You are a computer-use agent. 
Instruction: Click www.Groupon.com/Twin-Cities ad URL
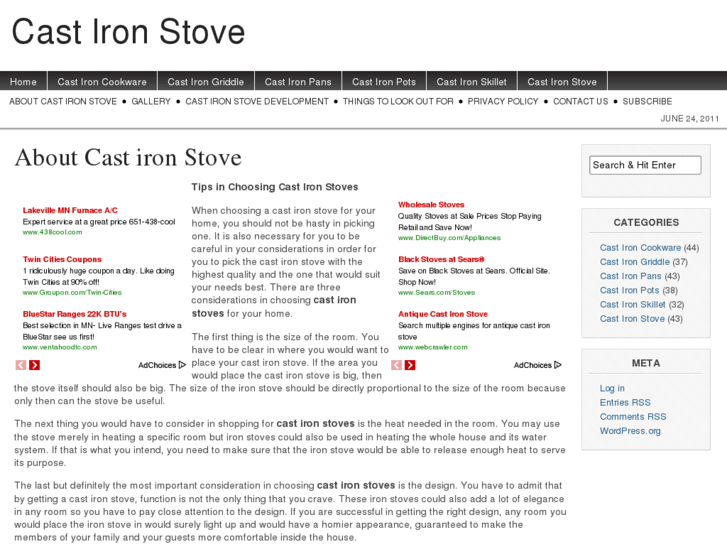[x=72, y=292]
